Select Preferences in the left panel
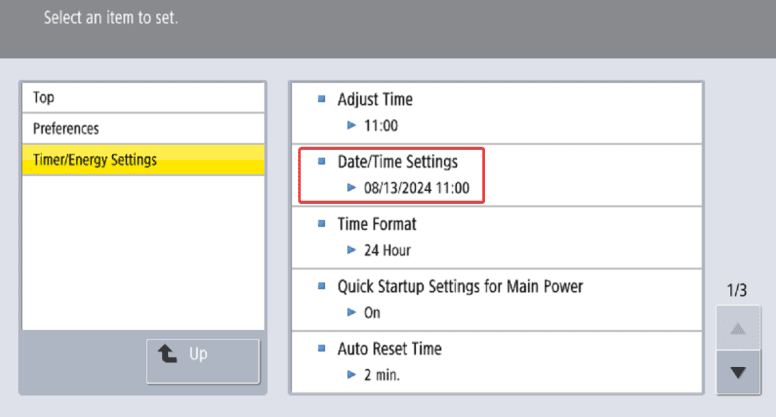The width and height of the screenshot is (776, 417). [x=142, y=129]
